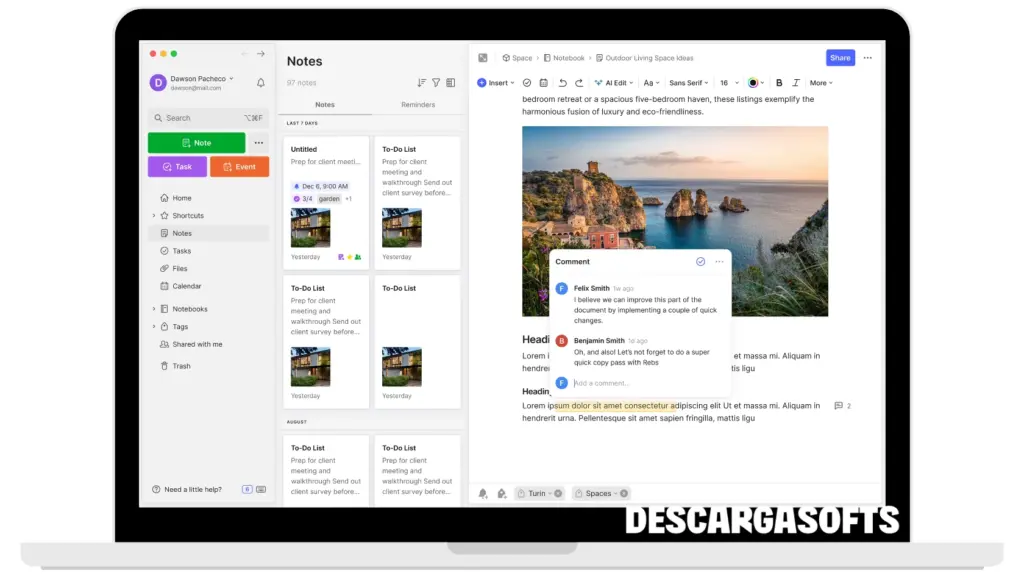Click the filter icon in Notes header

(436, 83)
